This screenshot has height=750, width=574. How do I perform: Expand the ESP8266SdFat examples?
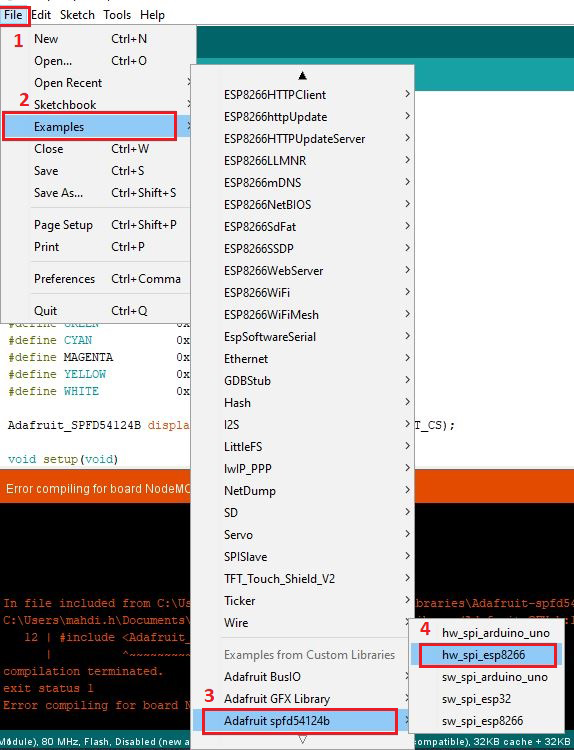302,227
